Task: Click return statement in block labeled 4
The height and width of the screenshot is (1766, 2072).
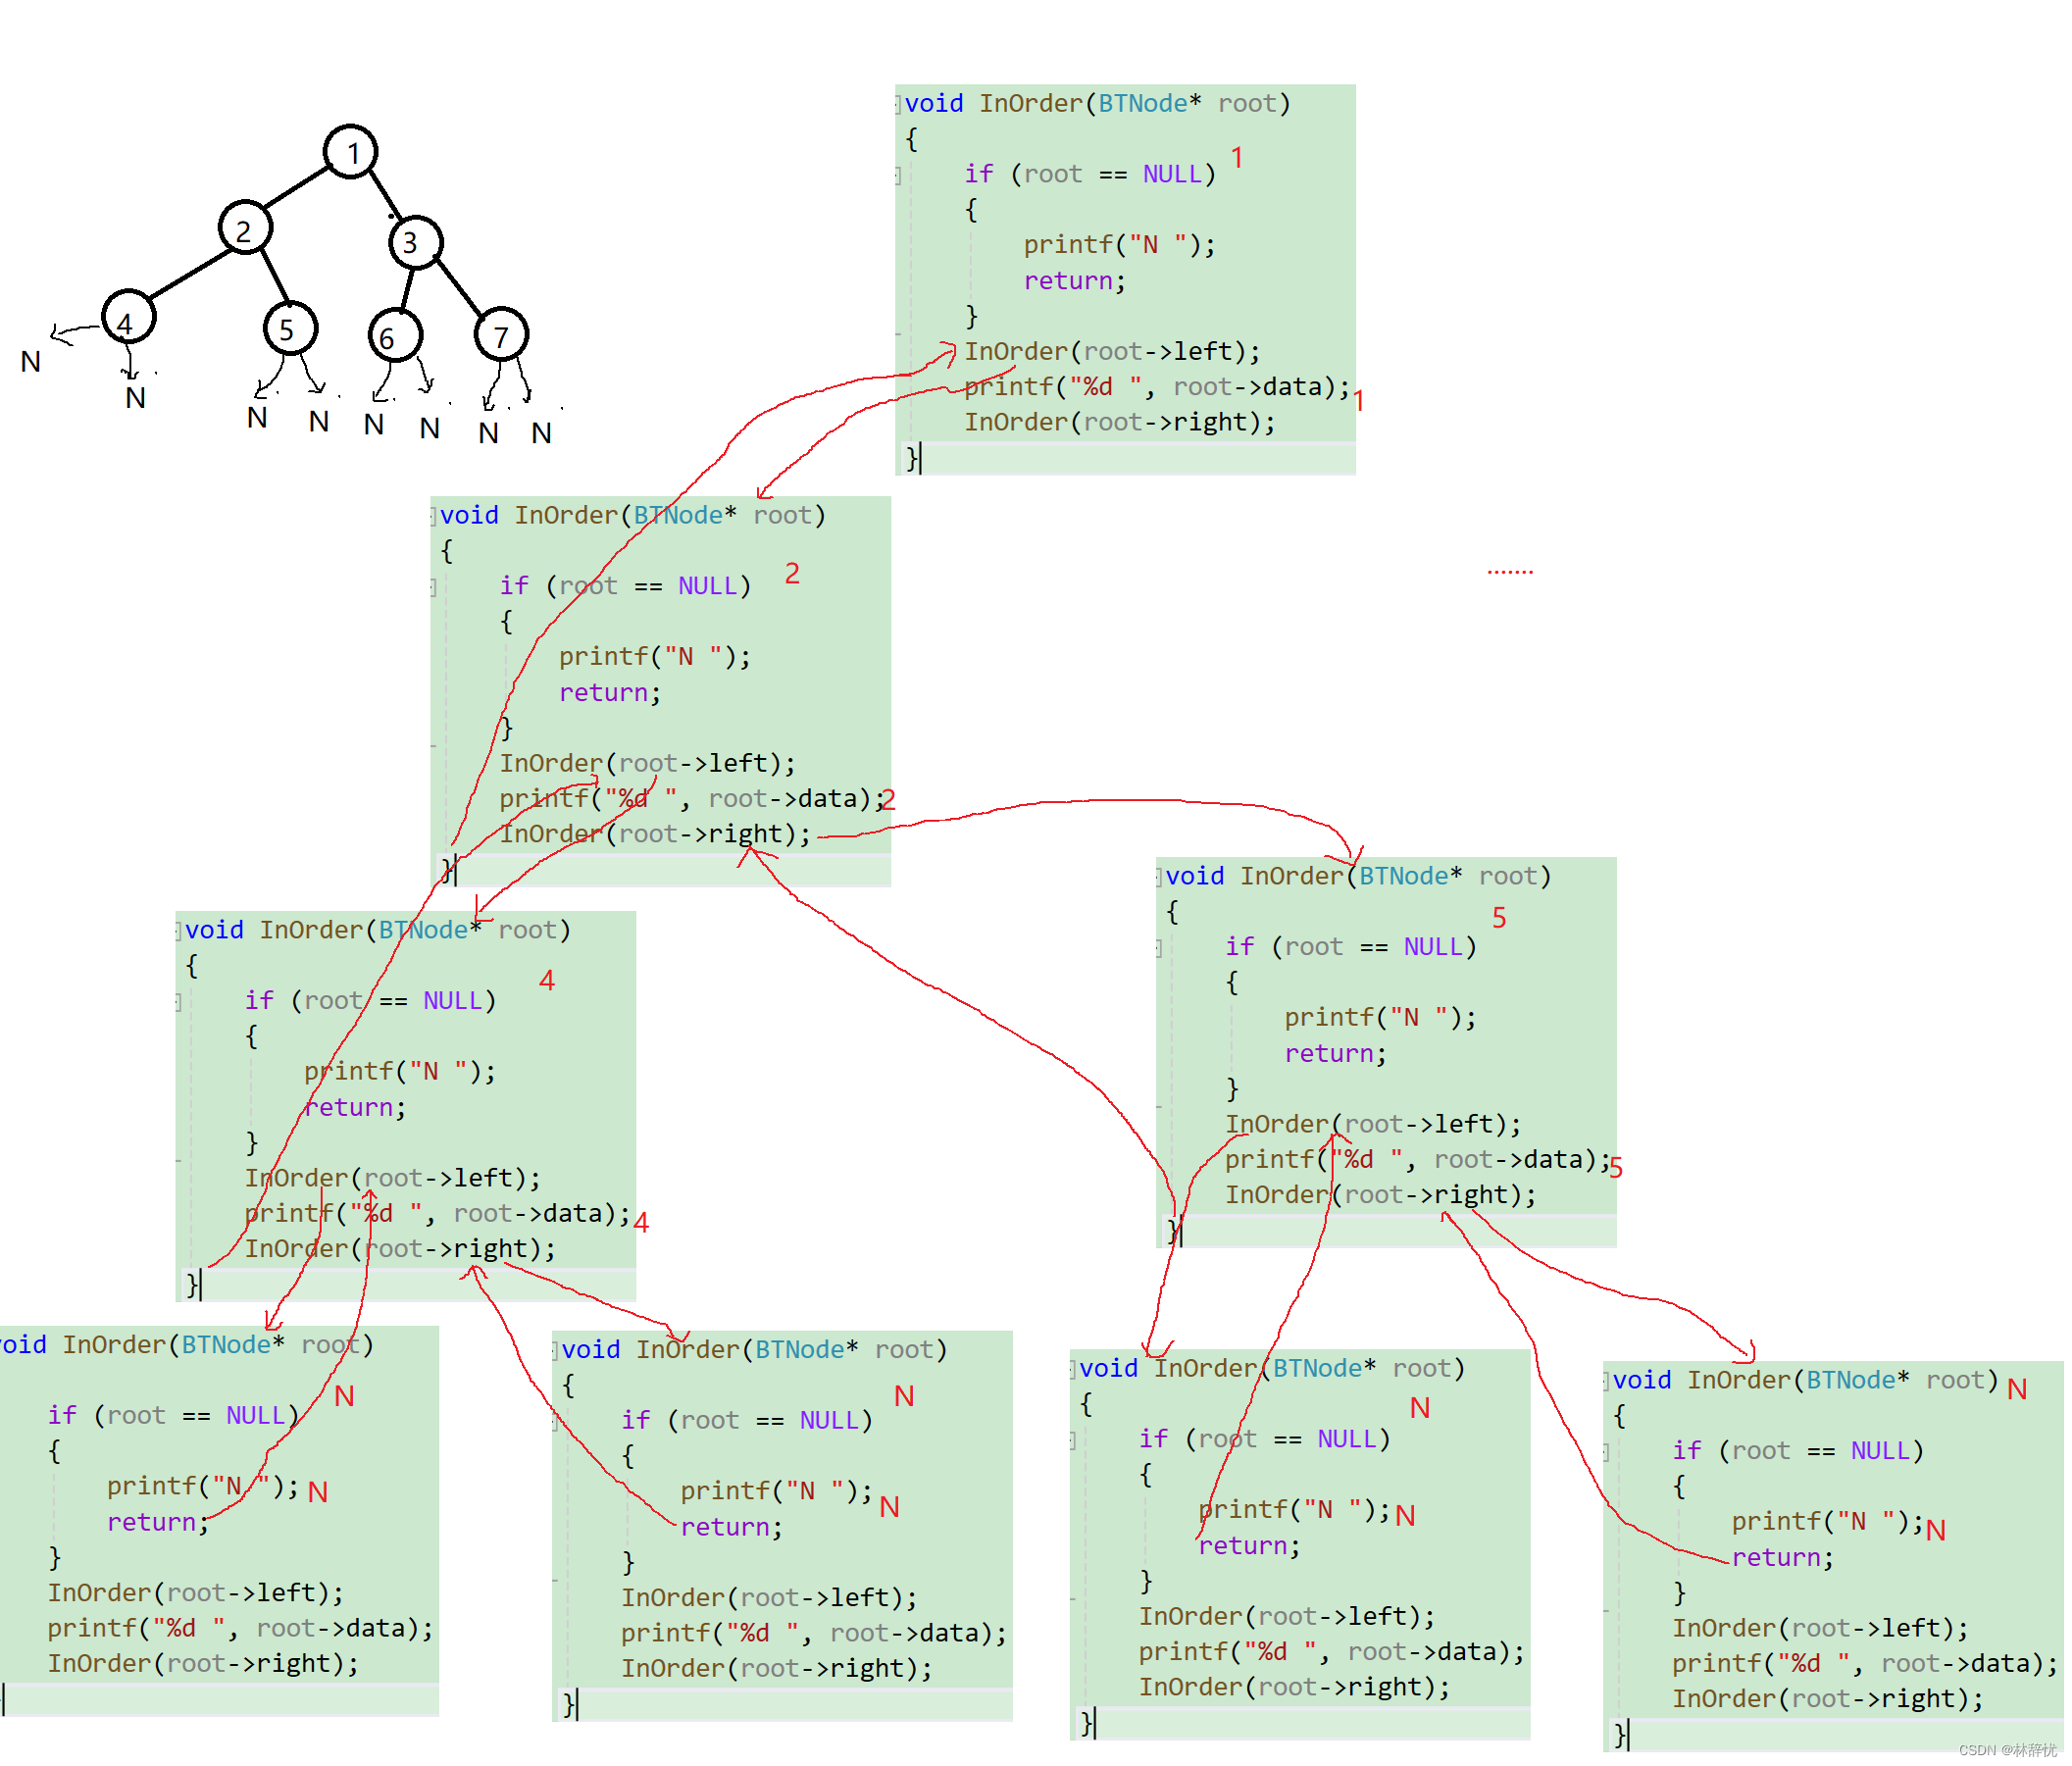Action: 355,1107
